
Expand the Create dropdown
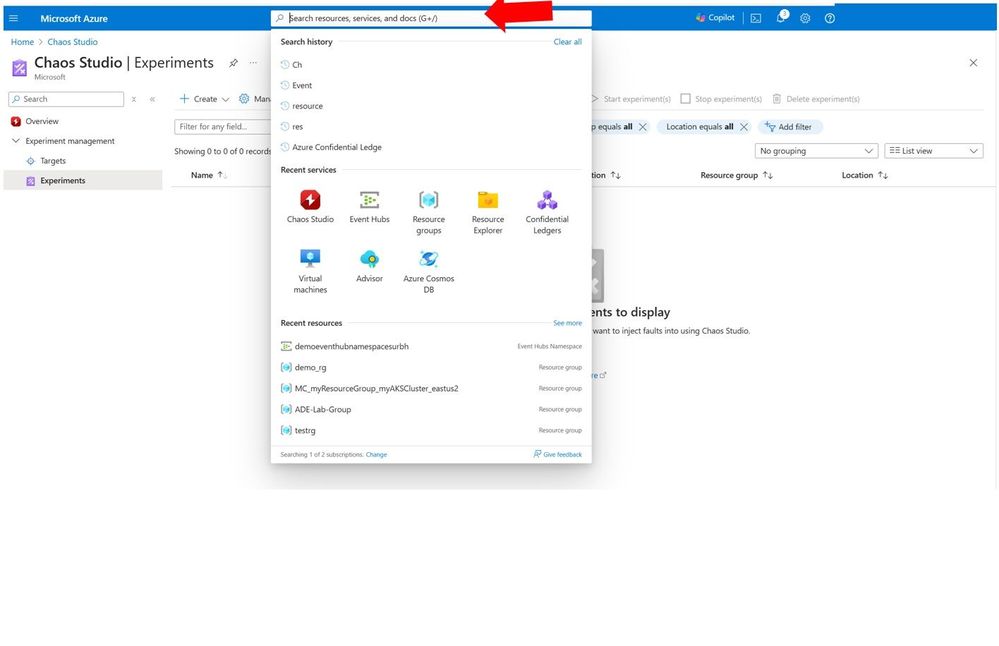(x=205, y=99)
